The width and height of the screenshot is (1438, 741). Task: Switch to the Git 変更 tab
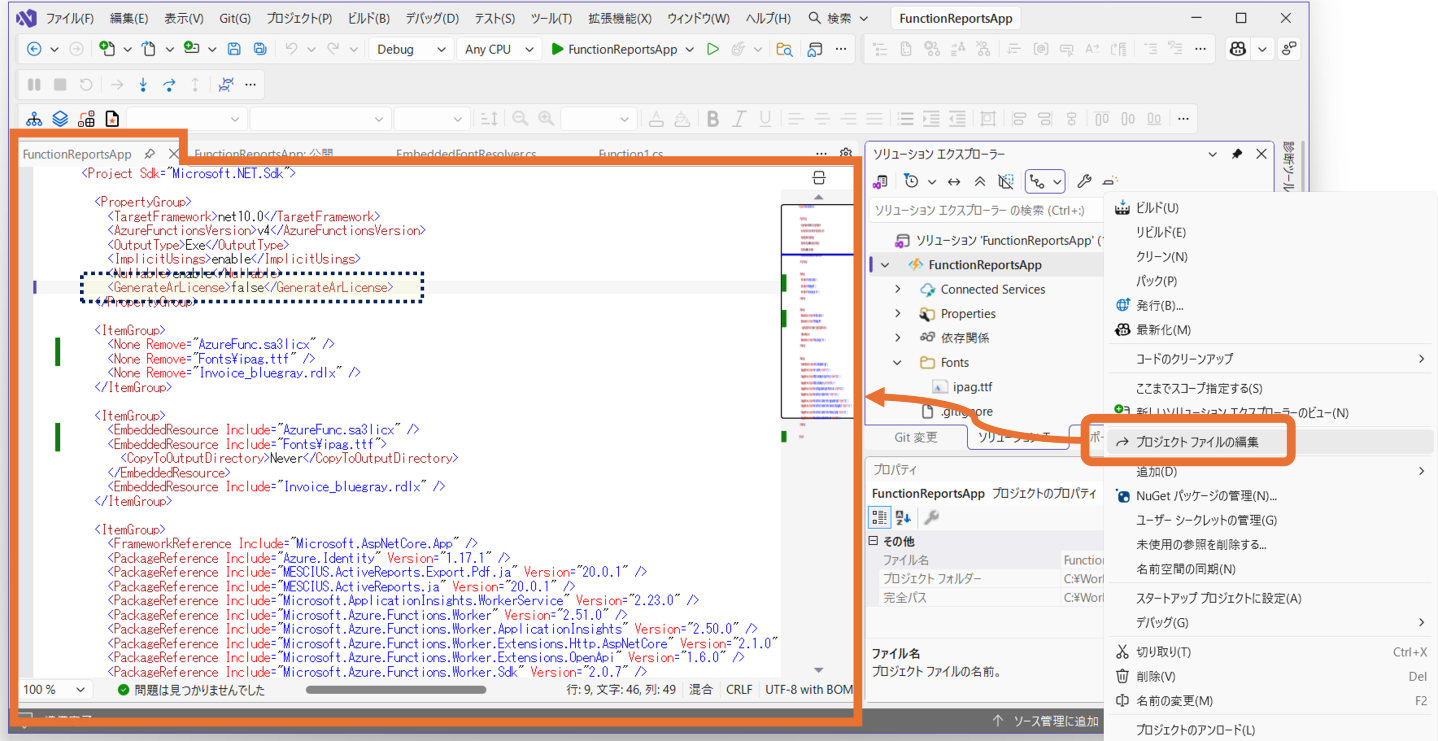915,437
